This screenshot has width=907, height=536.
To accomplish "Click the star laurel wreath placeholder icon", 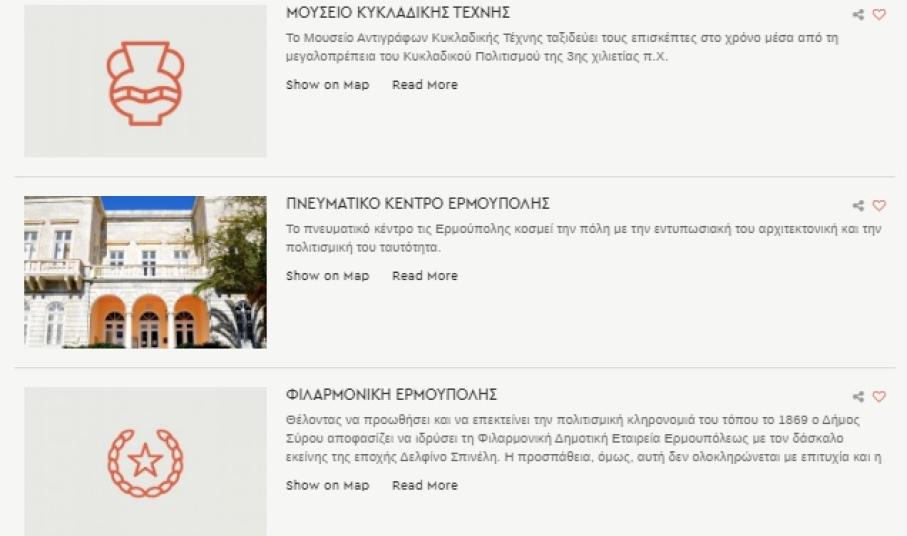I will click(145, 462).
